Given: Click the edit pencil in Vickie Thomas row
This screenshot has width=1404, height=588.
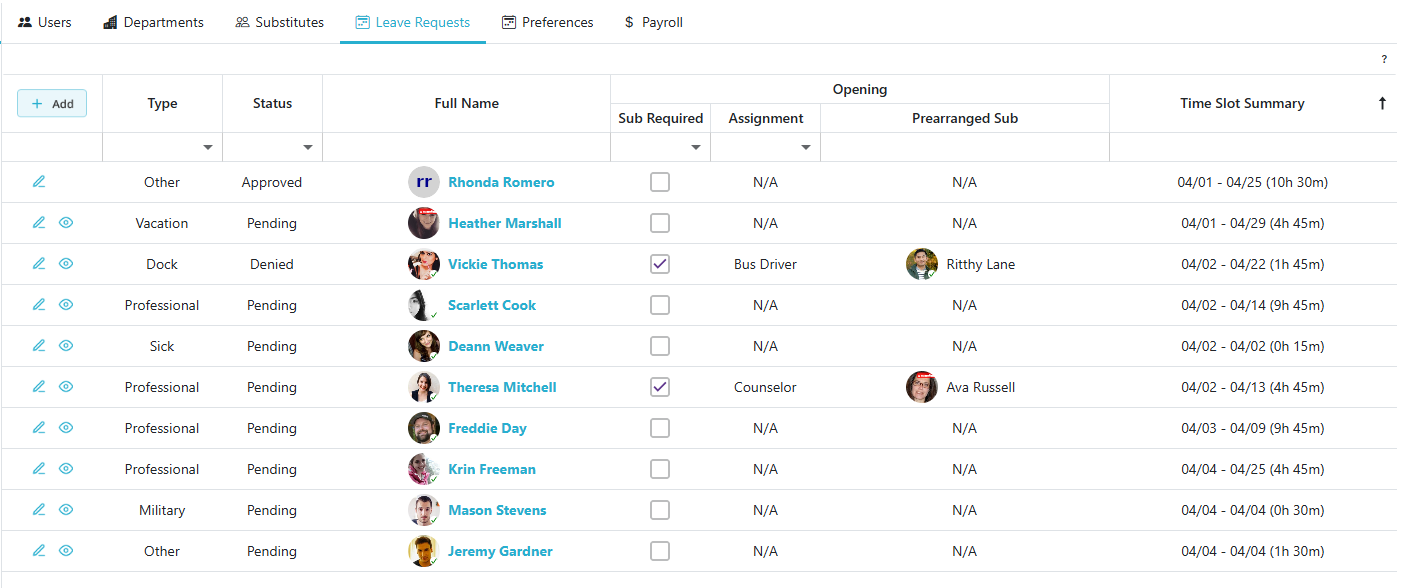Looking at the screenshot, I should point(39,264).
